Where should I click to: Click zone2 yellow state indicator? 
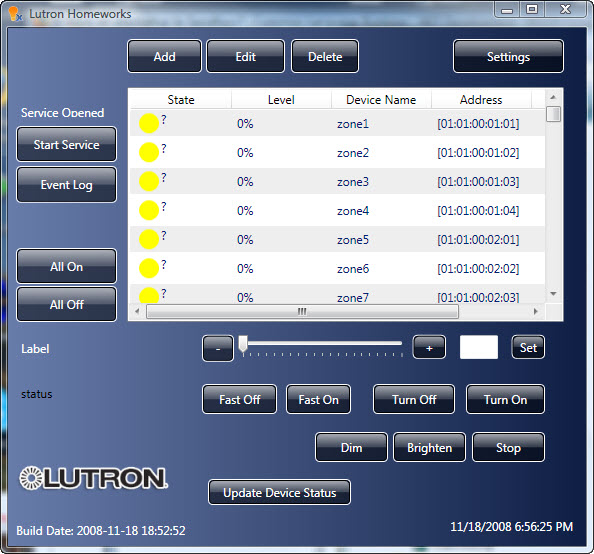pyautogui.click(x=149, y=152)
